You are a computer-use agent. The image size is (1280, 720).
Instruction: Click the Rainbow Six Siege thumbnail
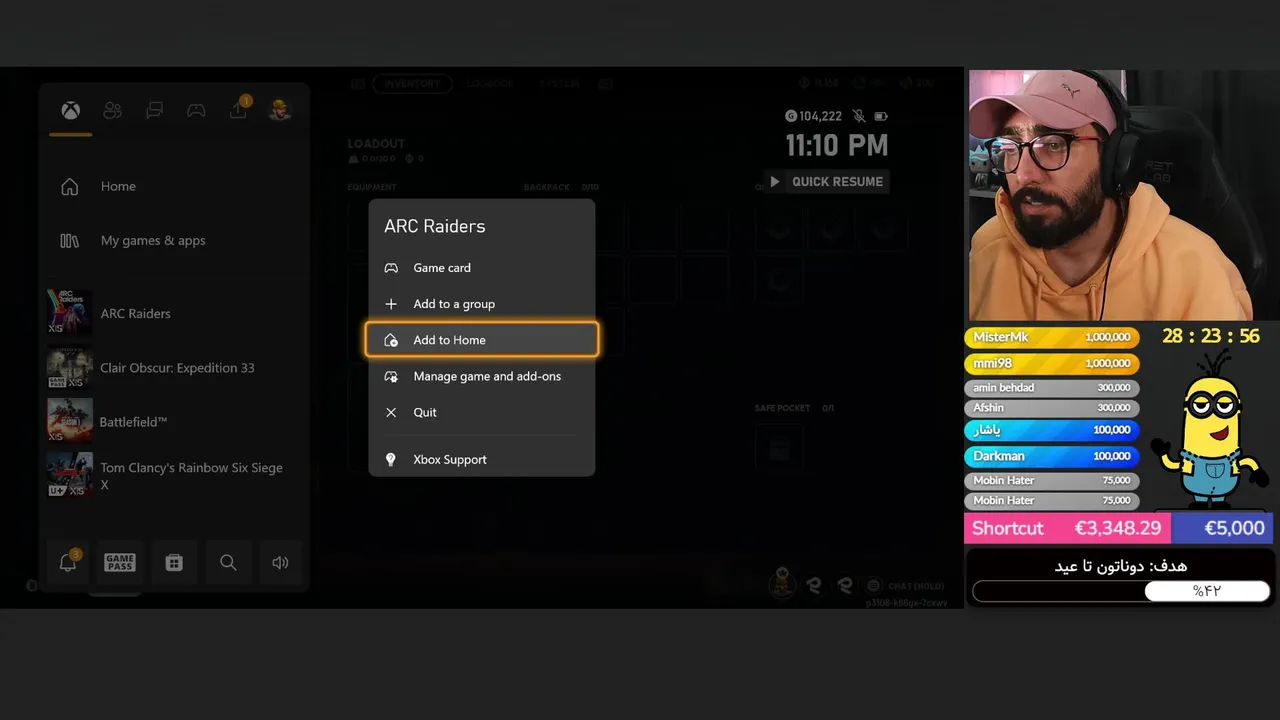(70, 475)
